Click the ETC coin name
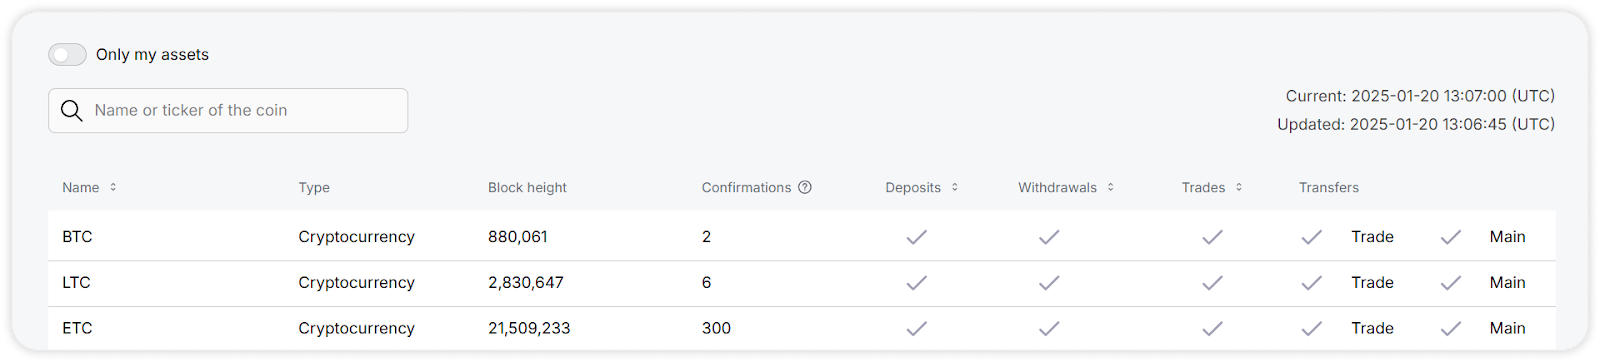1600x362 pixels. pyautogui.click(x=77, y=328)
